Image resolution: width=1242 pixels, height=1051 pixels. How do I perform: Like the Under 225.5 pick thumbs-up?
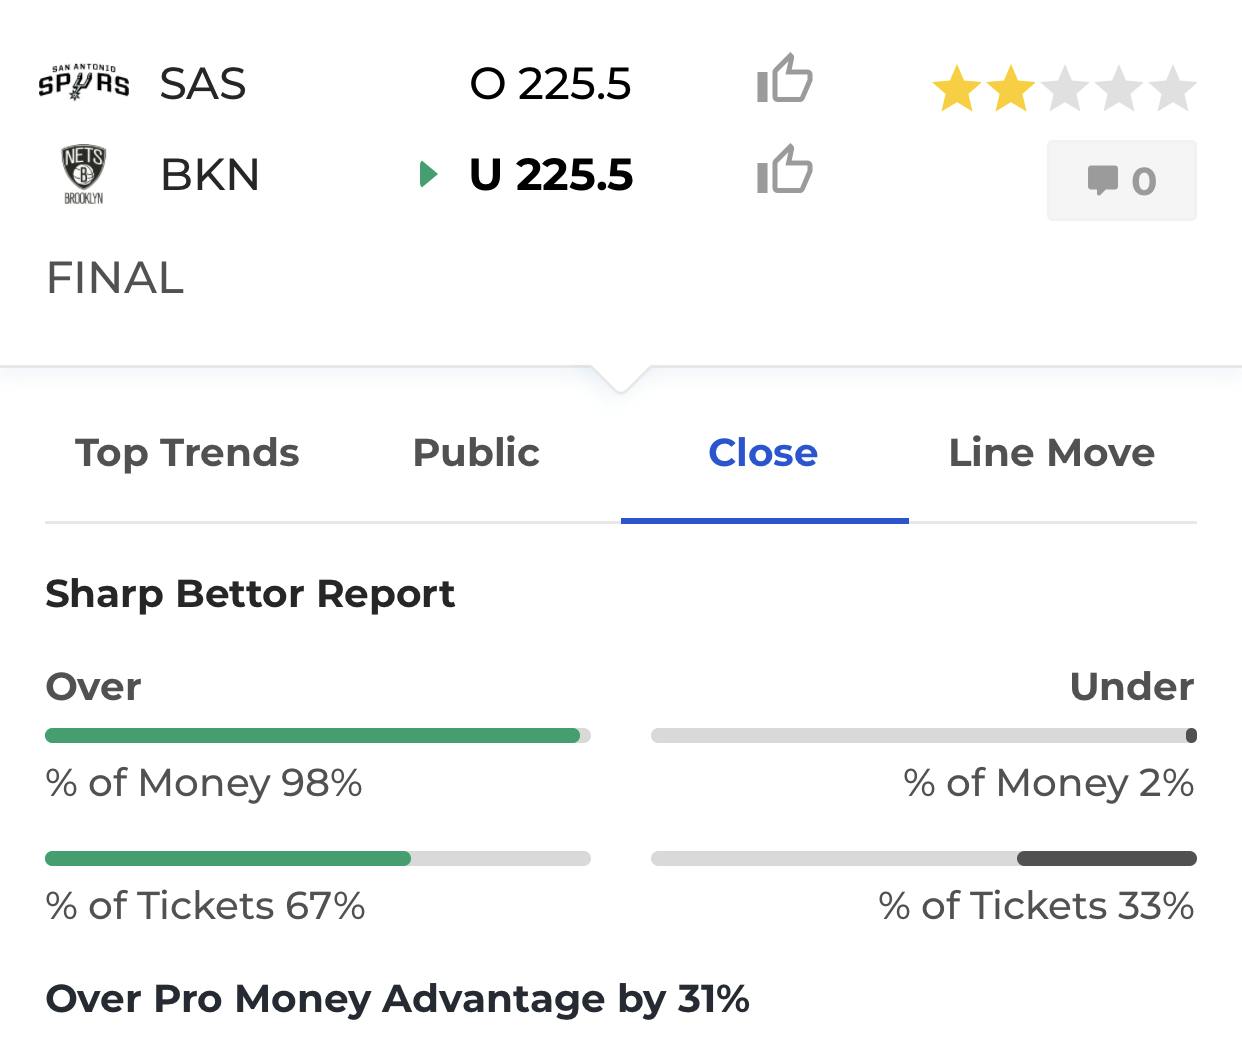click(785, 170)
